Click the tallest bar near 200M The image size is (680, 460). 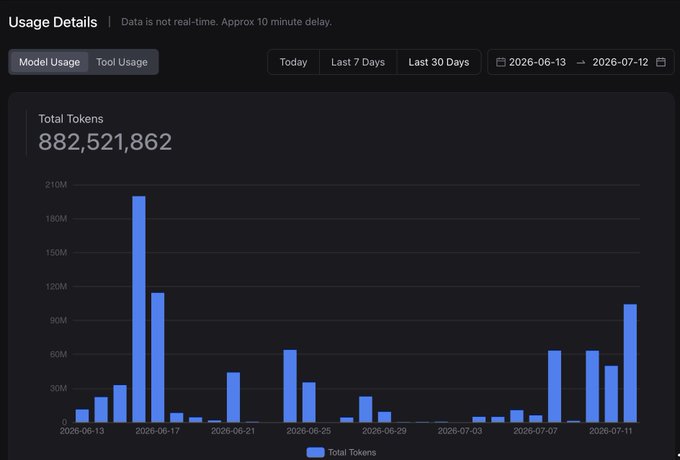tap(139, 309)
